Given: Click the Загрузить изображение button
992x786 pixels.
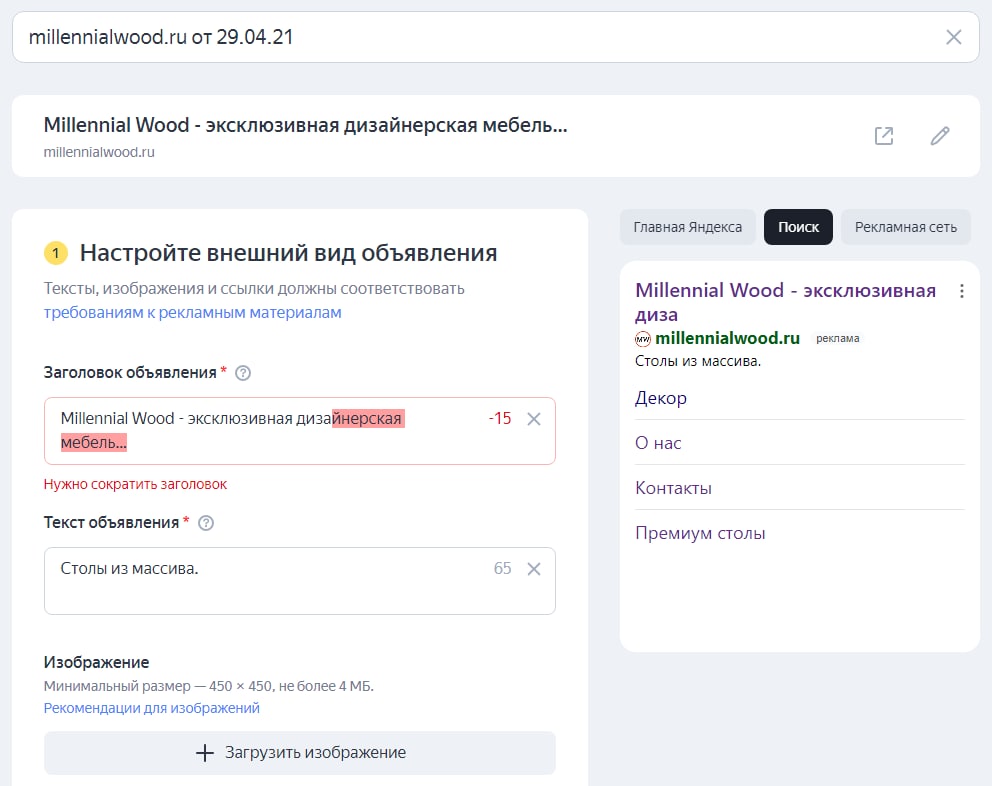Looking at the screenshot, I should (x=300, y=753).
